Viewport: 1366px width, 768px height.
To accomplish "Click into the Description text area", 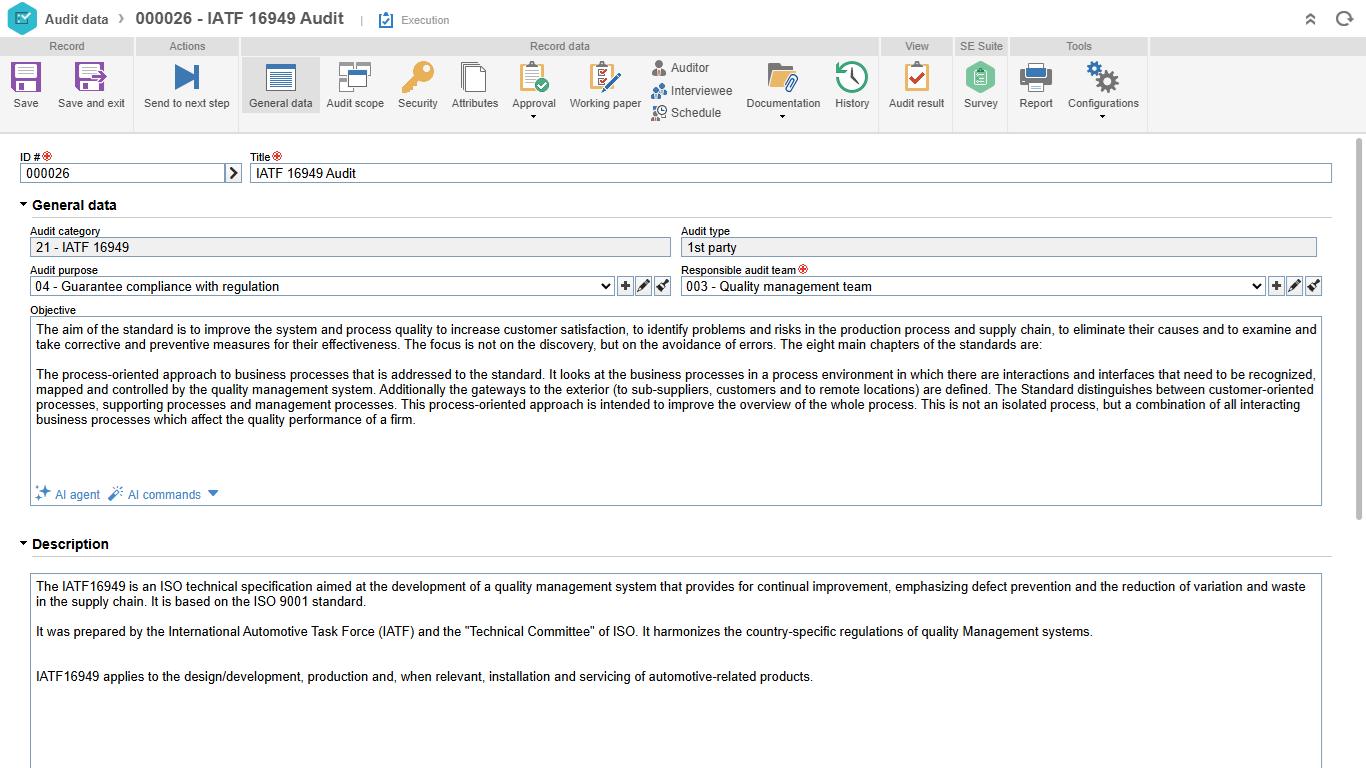I will click(676, 670).
